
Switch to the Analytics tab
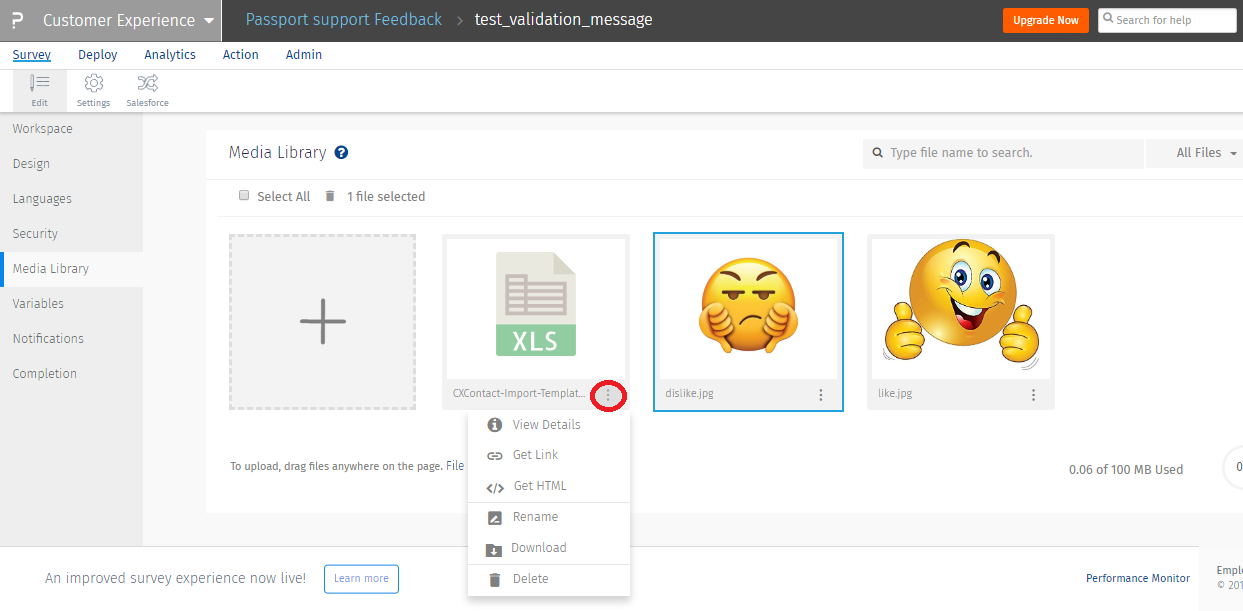[170, 54]
